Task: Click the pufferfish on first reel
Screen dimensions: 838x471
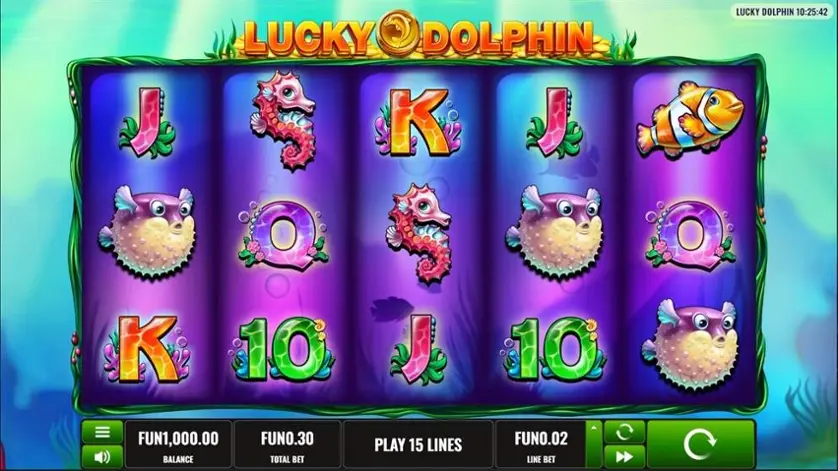Action: point(147,231)
